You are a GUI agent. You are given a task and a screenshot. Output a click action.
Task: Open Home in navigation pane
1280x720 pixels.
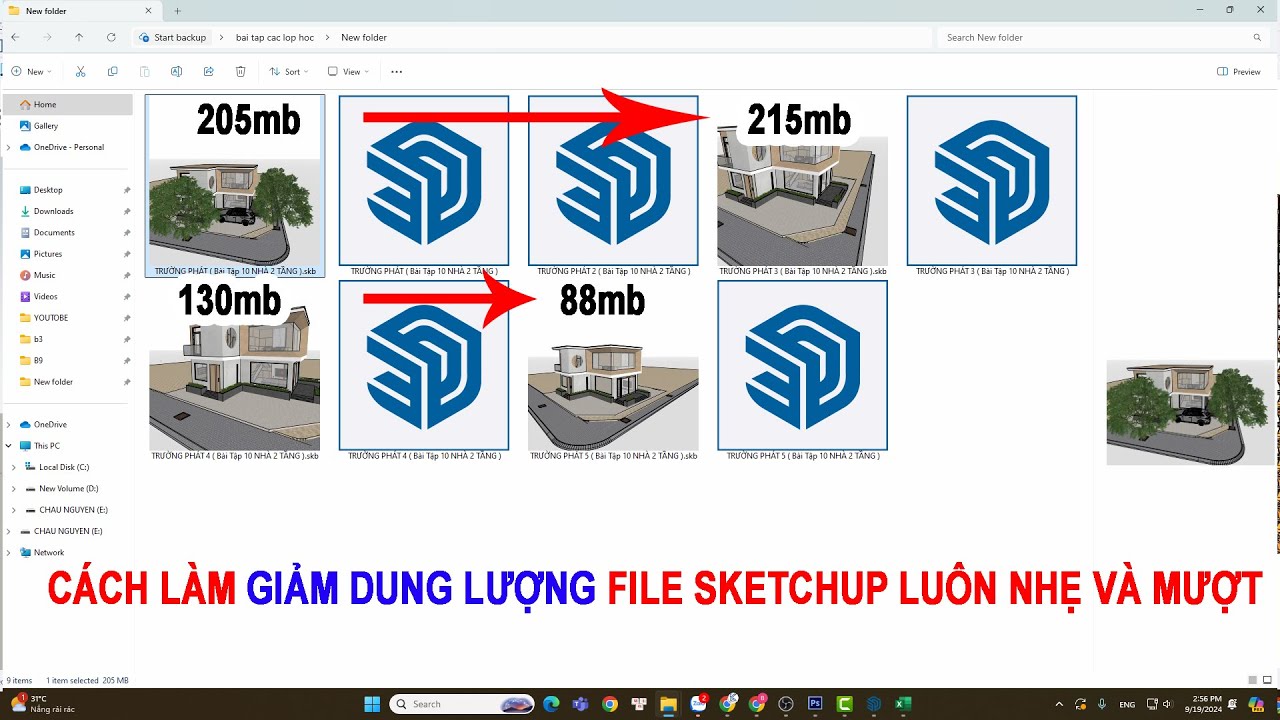[67, 104]
